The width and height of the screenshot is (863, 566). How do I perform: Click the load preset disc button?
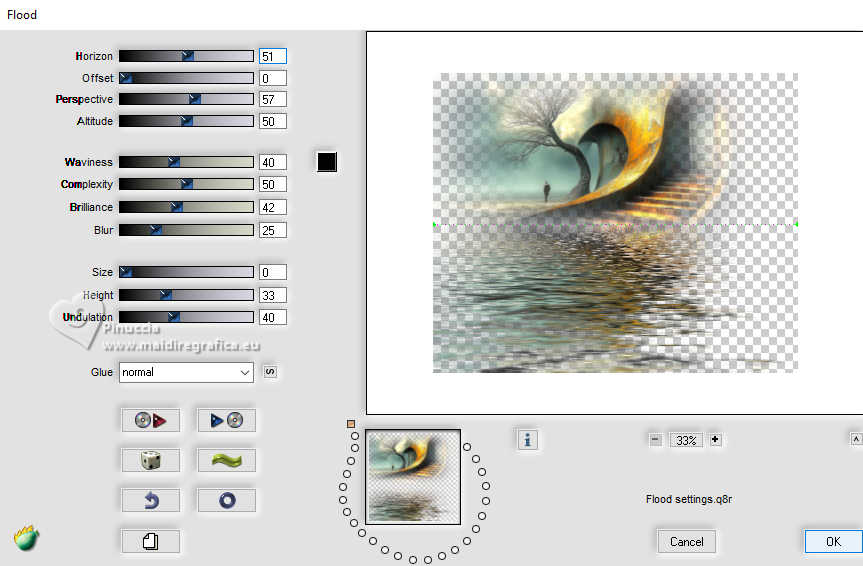150,421
